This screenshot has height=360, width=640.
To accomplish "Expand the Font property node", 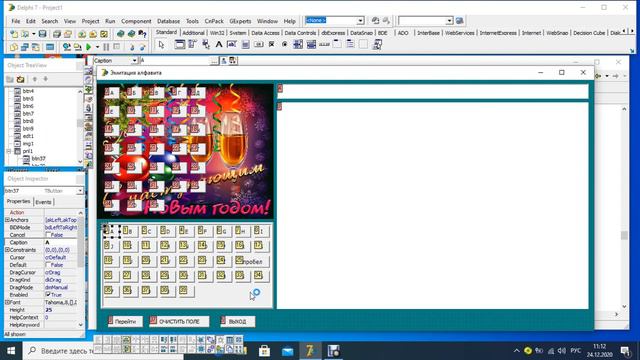I will click(7, 302).
